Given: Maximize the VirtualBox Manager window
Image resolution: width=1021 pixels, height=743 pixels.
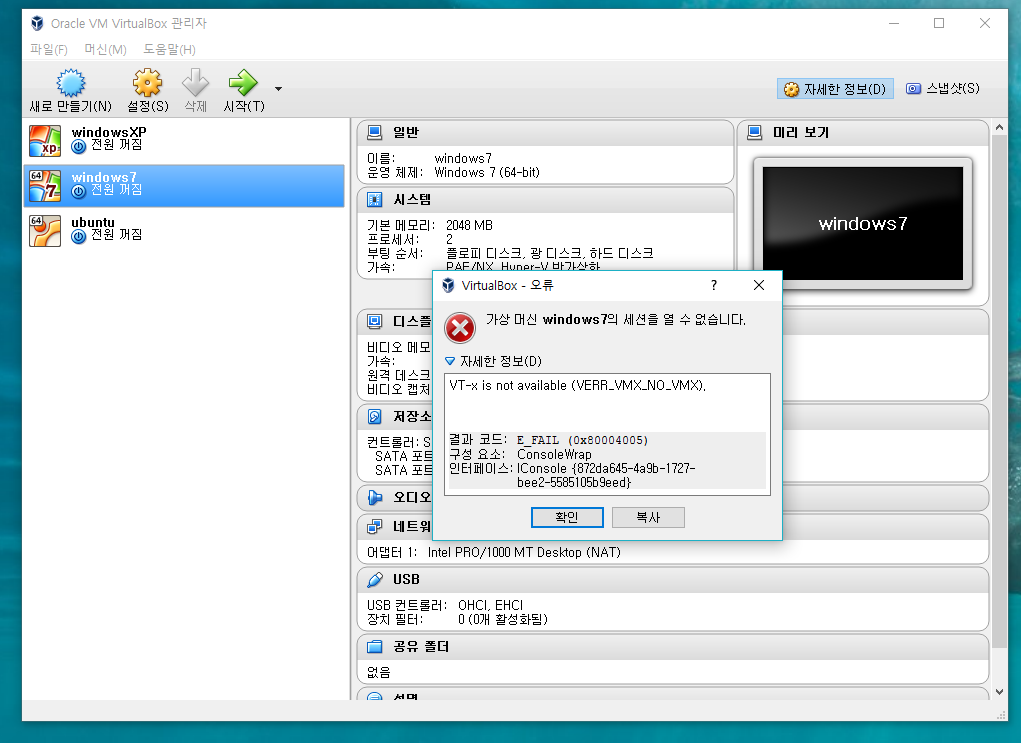Looking at the screenshot, I should pos(939,23).
